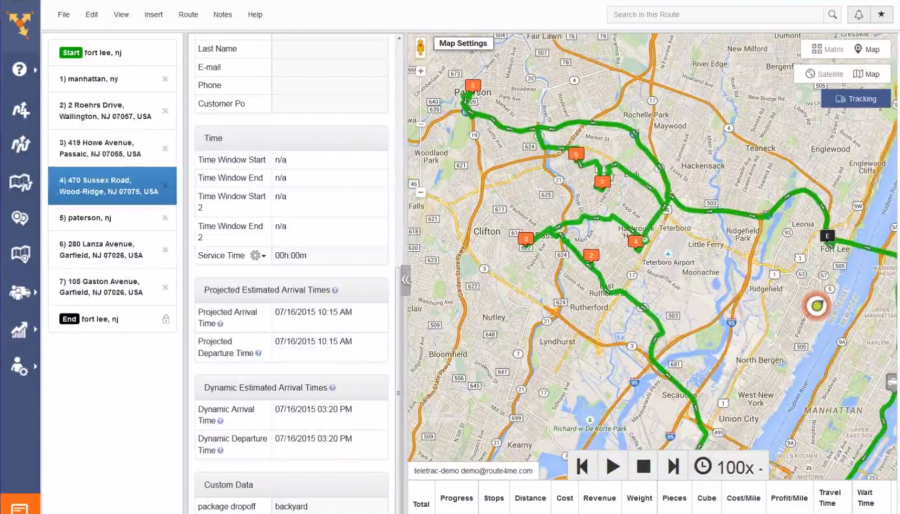Open the plan new route sidebar icon

tap(20, 109)
